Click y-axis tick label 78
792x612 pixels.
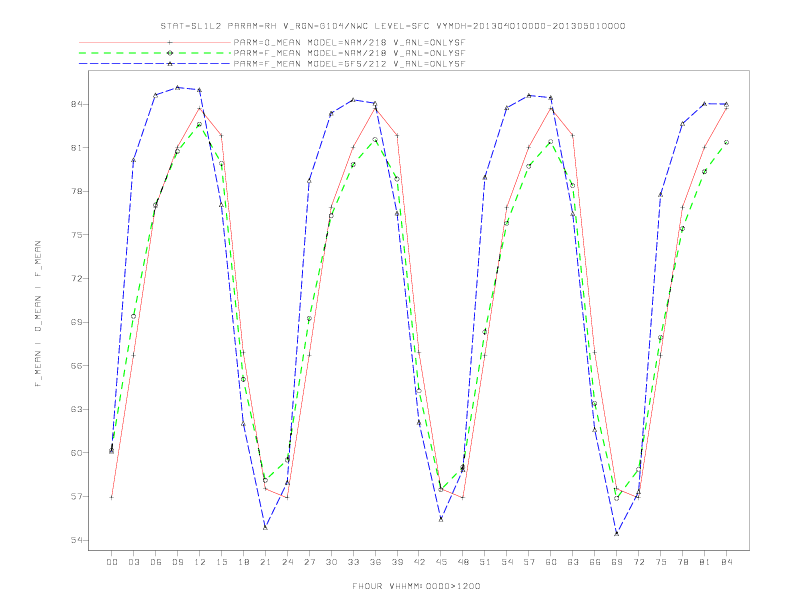tap(76, 191)
